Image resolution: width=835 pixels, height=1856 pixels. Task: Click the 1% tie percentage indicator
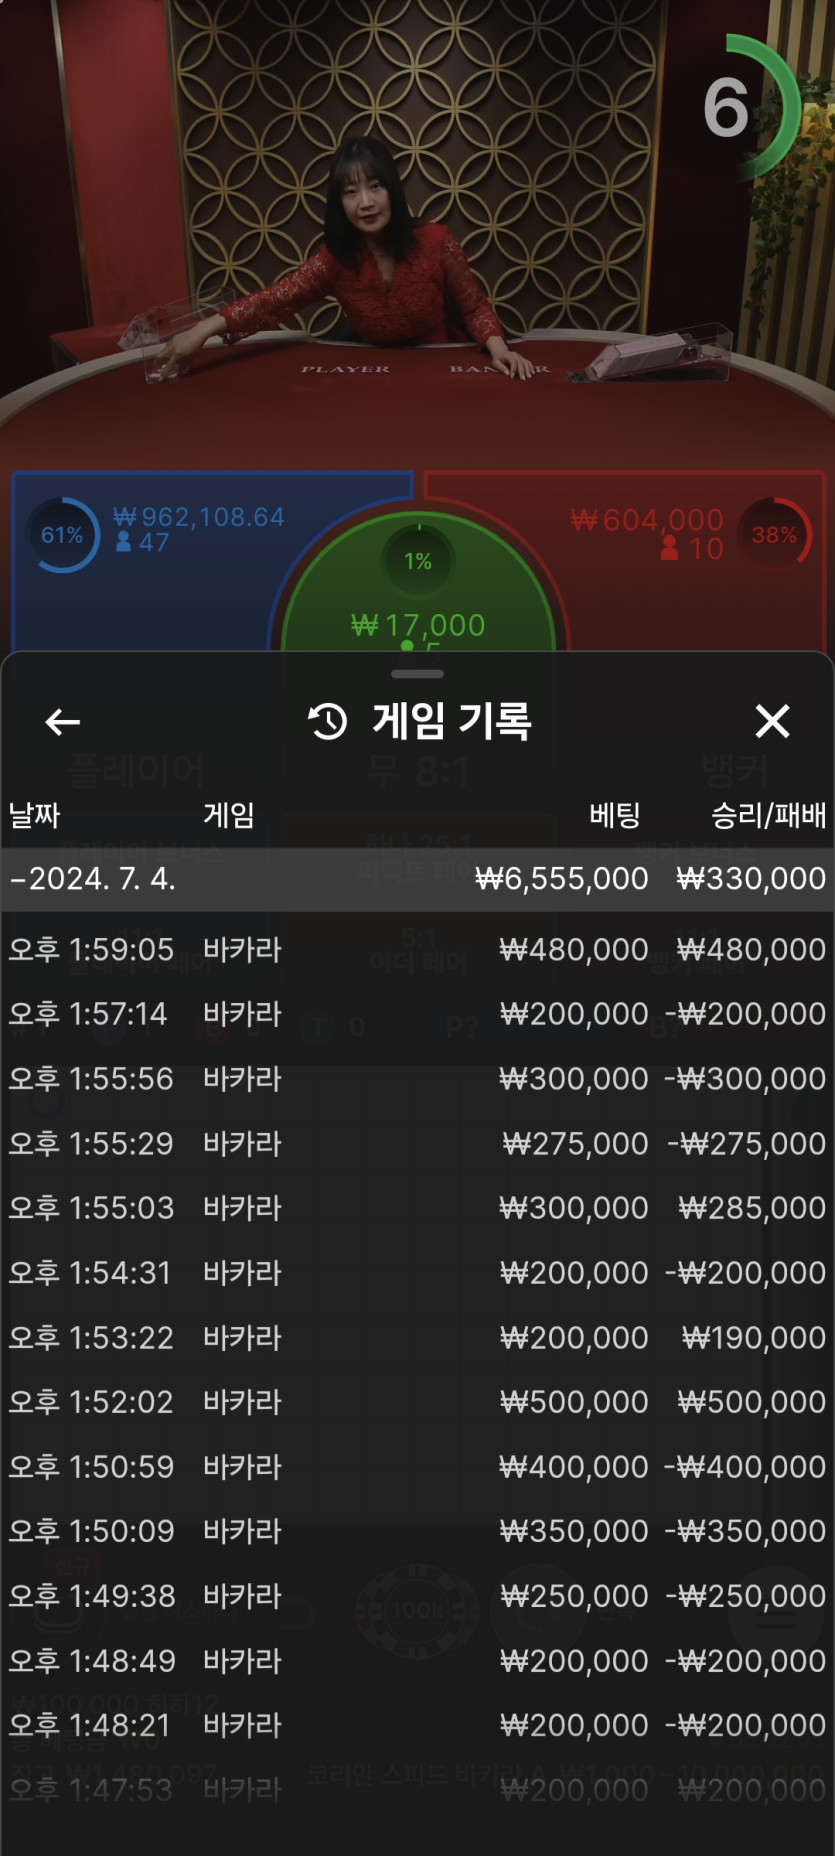pyautogui.click(x=418, y=561)
